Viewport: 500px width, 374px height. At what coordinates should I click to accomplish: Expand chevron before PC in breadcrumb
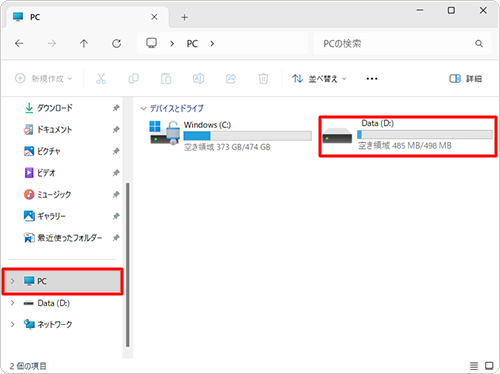pos(172,44)
